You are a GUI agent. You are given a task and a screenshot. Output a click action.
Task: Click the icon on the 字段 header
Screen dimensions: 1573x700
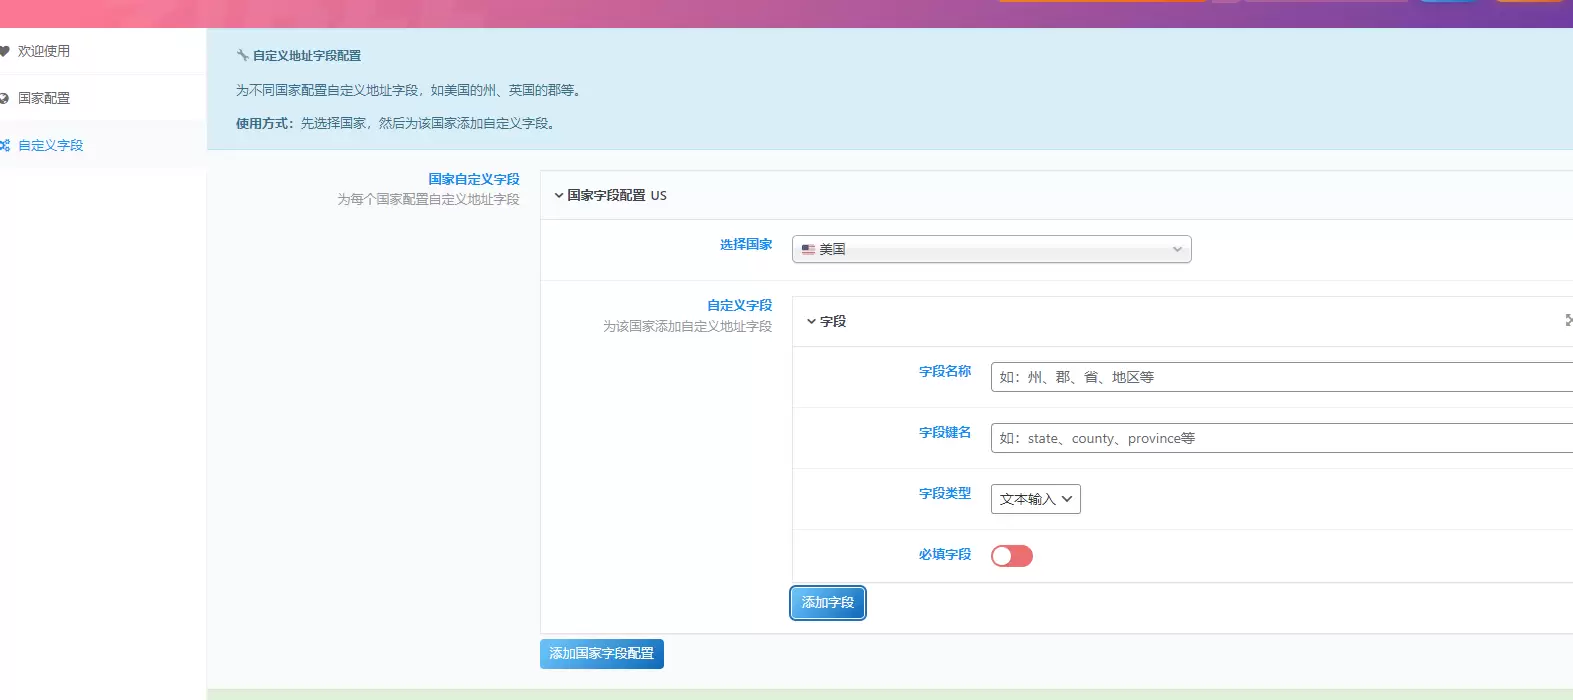coord(1568,320)
